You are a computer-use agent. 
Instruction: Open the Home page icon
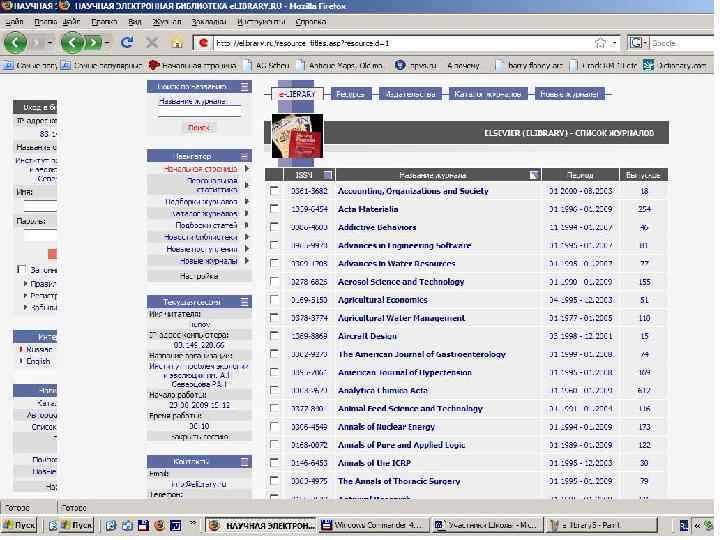177,43
